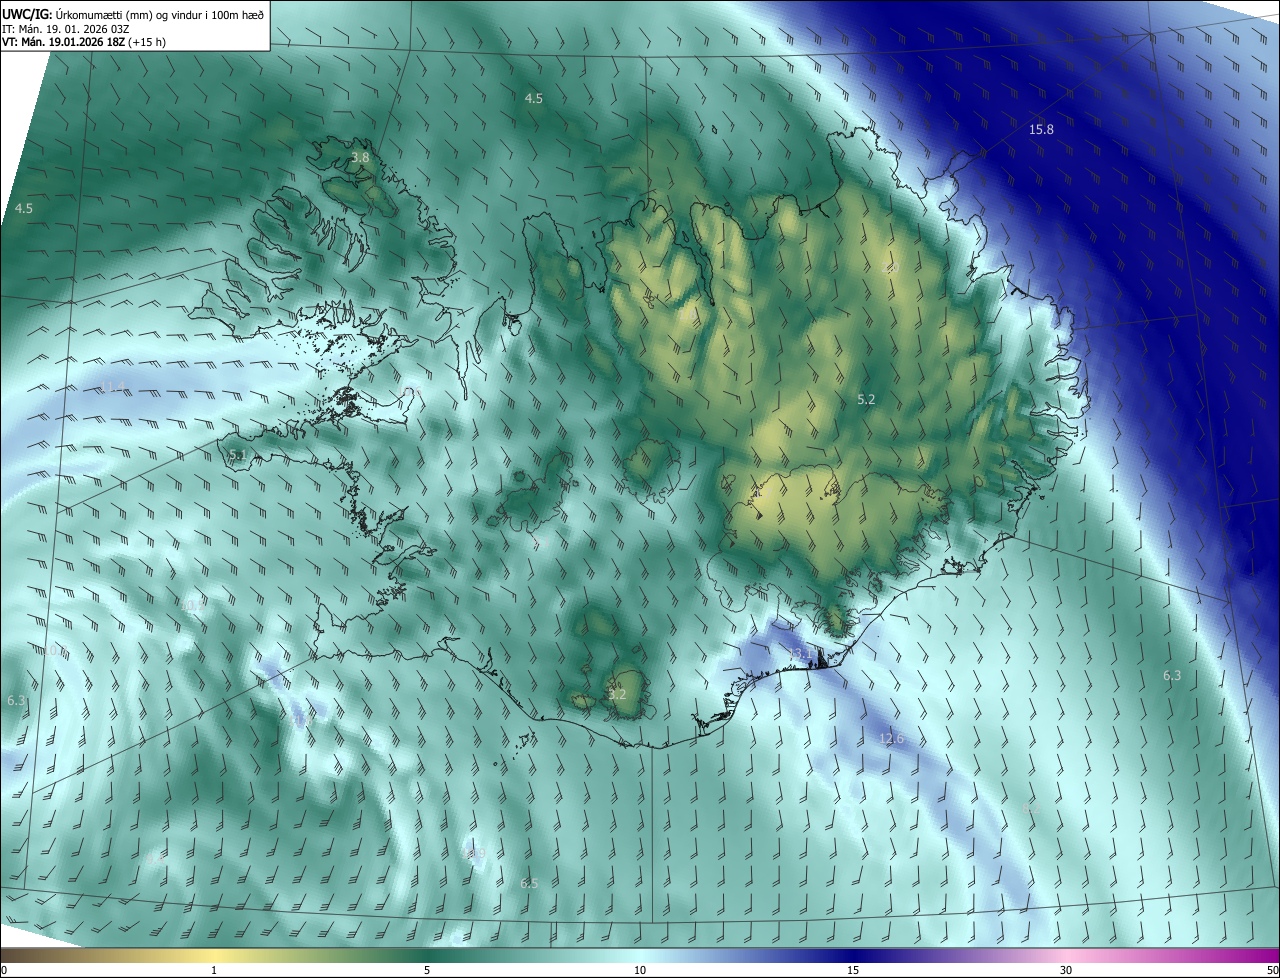Click the colorbar tick label '1'
The width and height of the screenshot is (1280, 978).
point(214,970)
